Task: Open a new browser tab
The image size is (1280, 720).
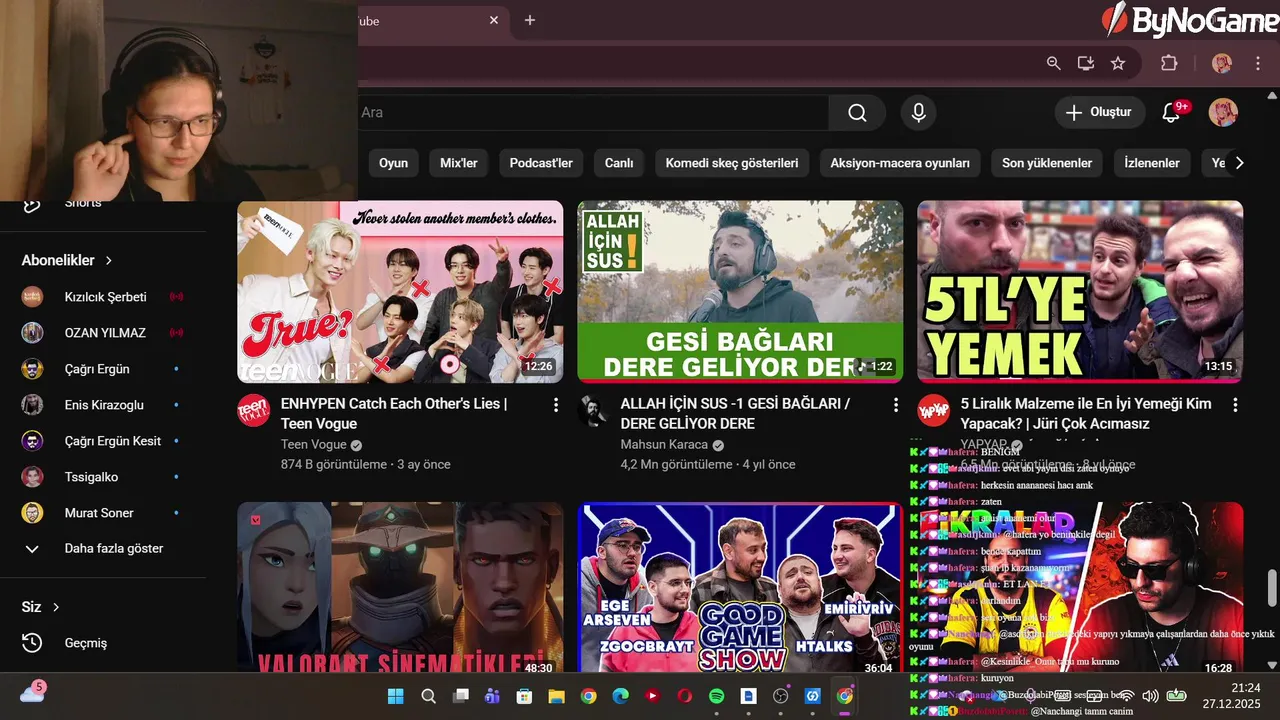Action: (530, 20)
